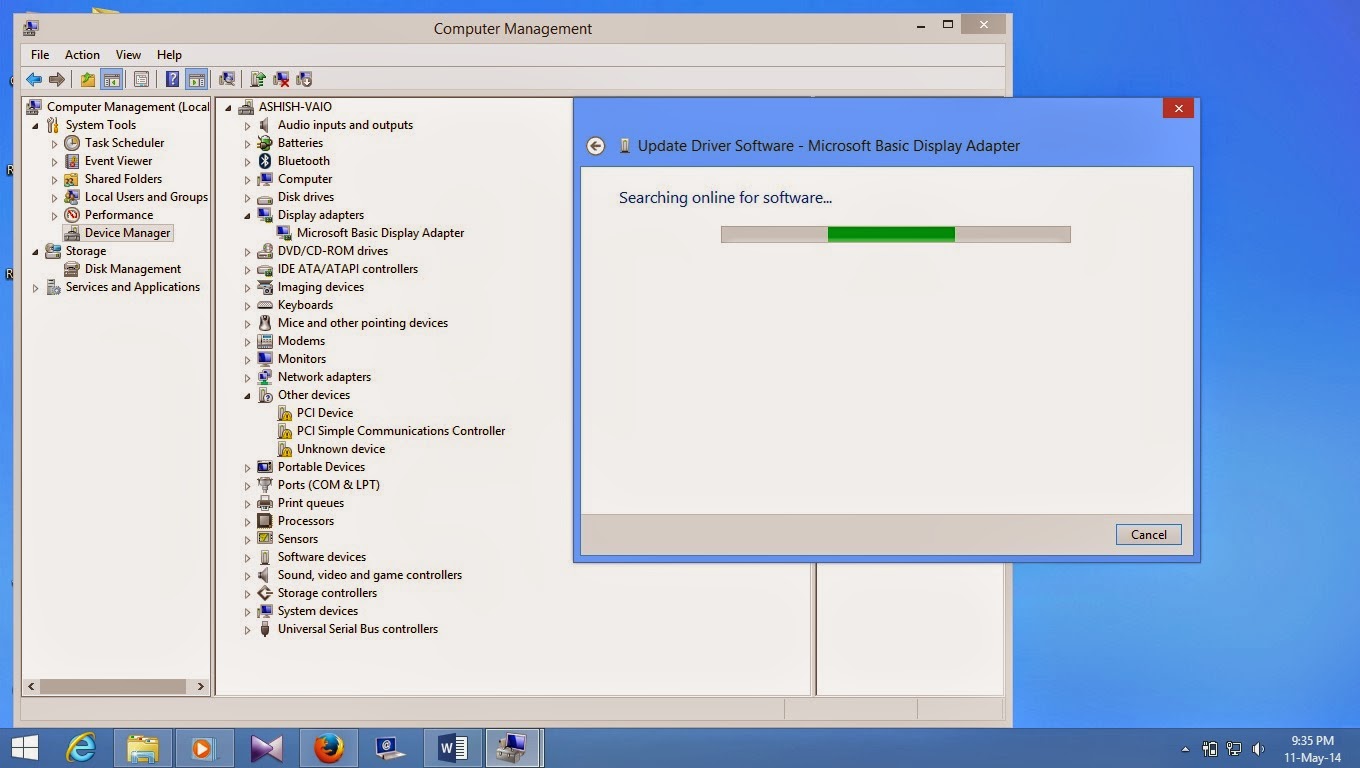This screenshot has width=1360, height=768.
Task: Expand the Task Scheduler node arrow
Action: pyautogui.click(x=55, y=143)
